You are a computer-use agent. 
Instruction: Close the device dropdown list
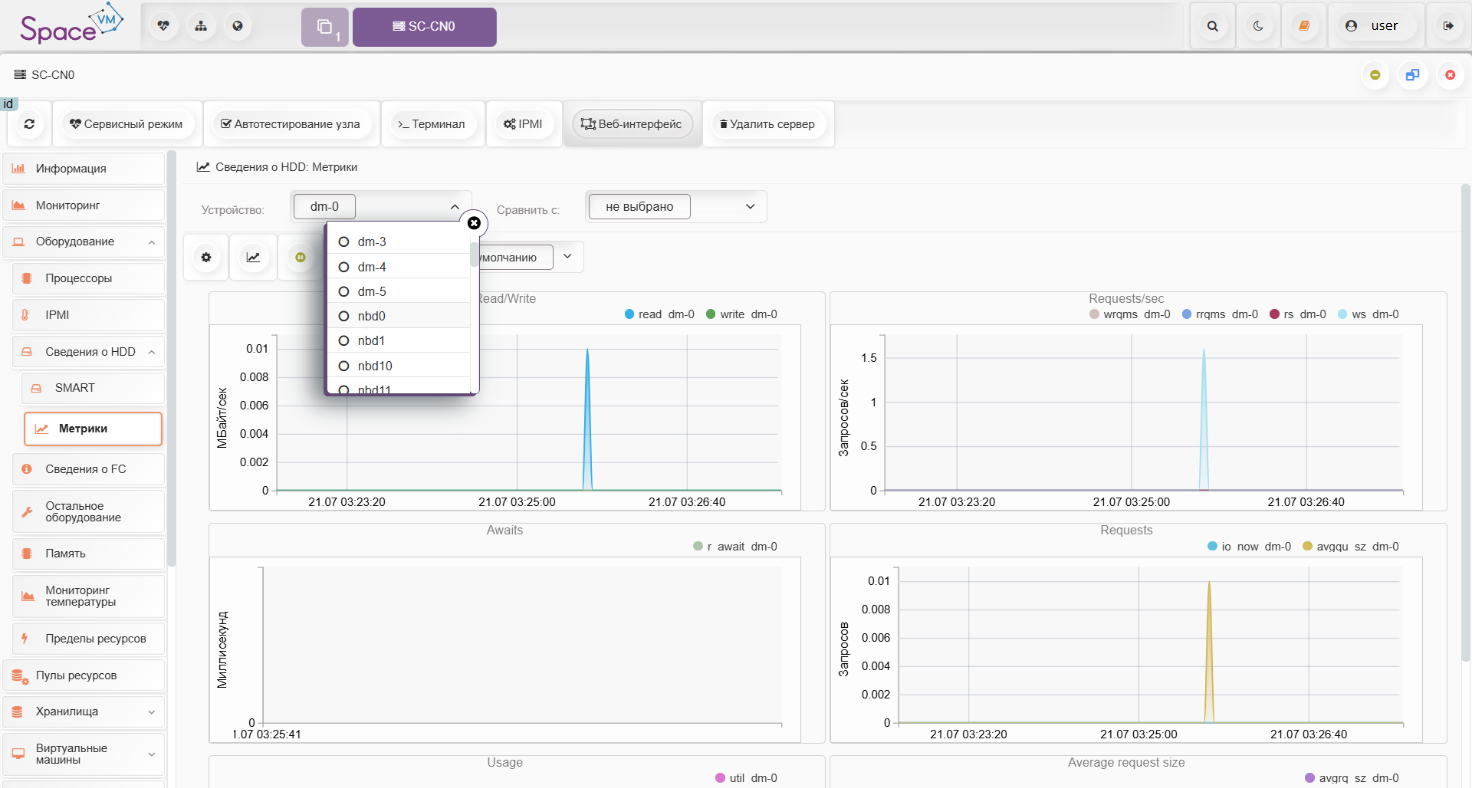pos(474,223)
